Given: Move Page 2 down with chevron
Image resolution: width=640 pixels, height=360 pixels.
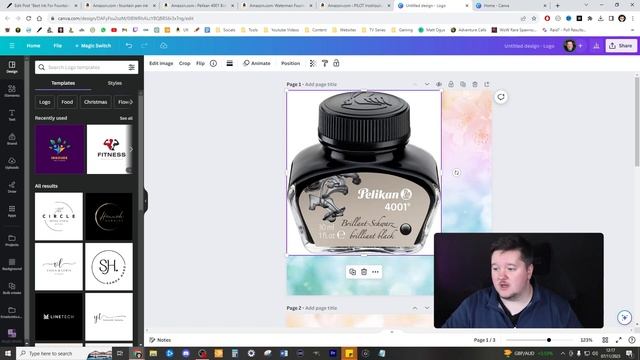Looking at the screenshot, I should [x=427, y=308].
